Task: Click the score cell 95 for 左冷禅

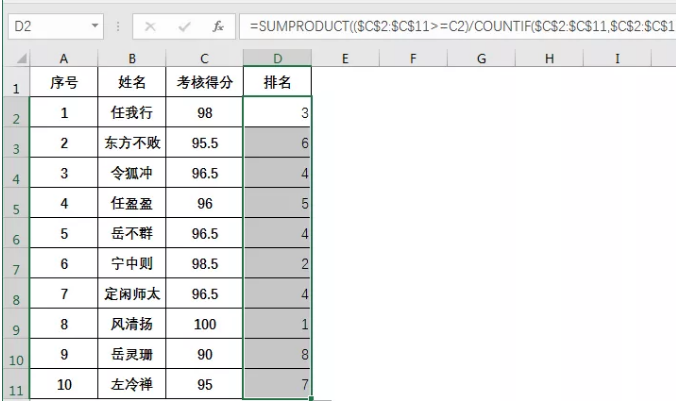Action: tap(204, 384)
